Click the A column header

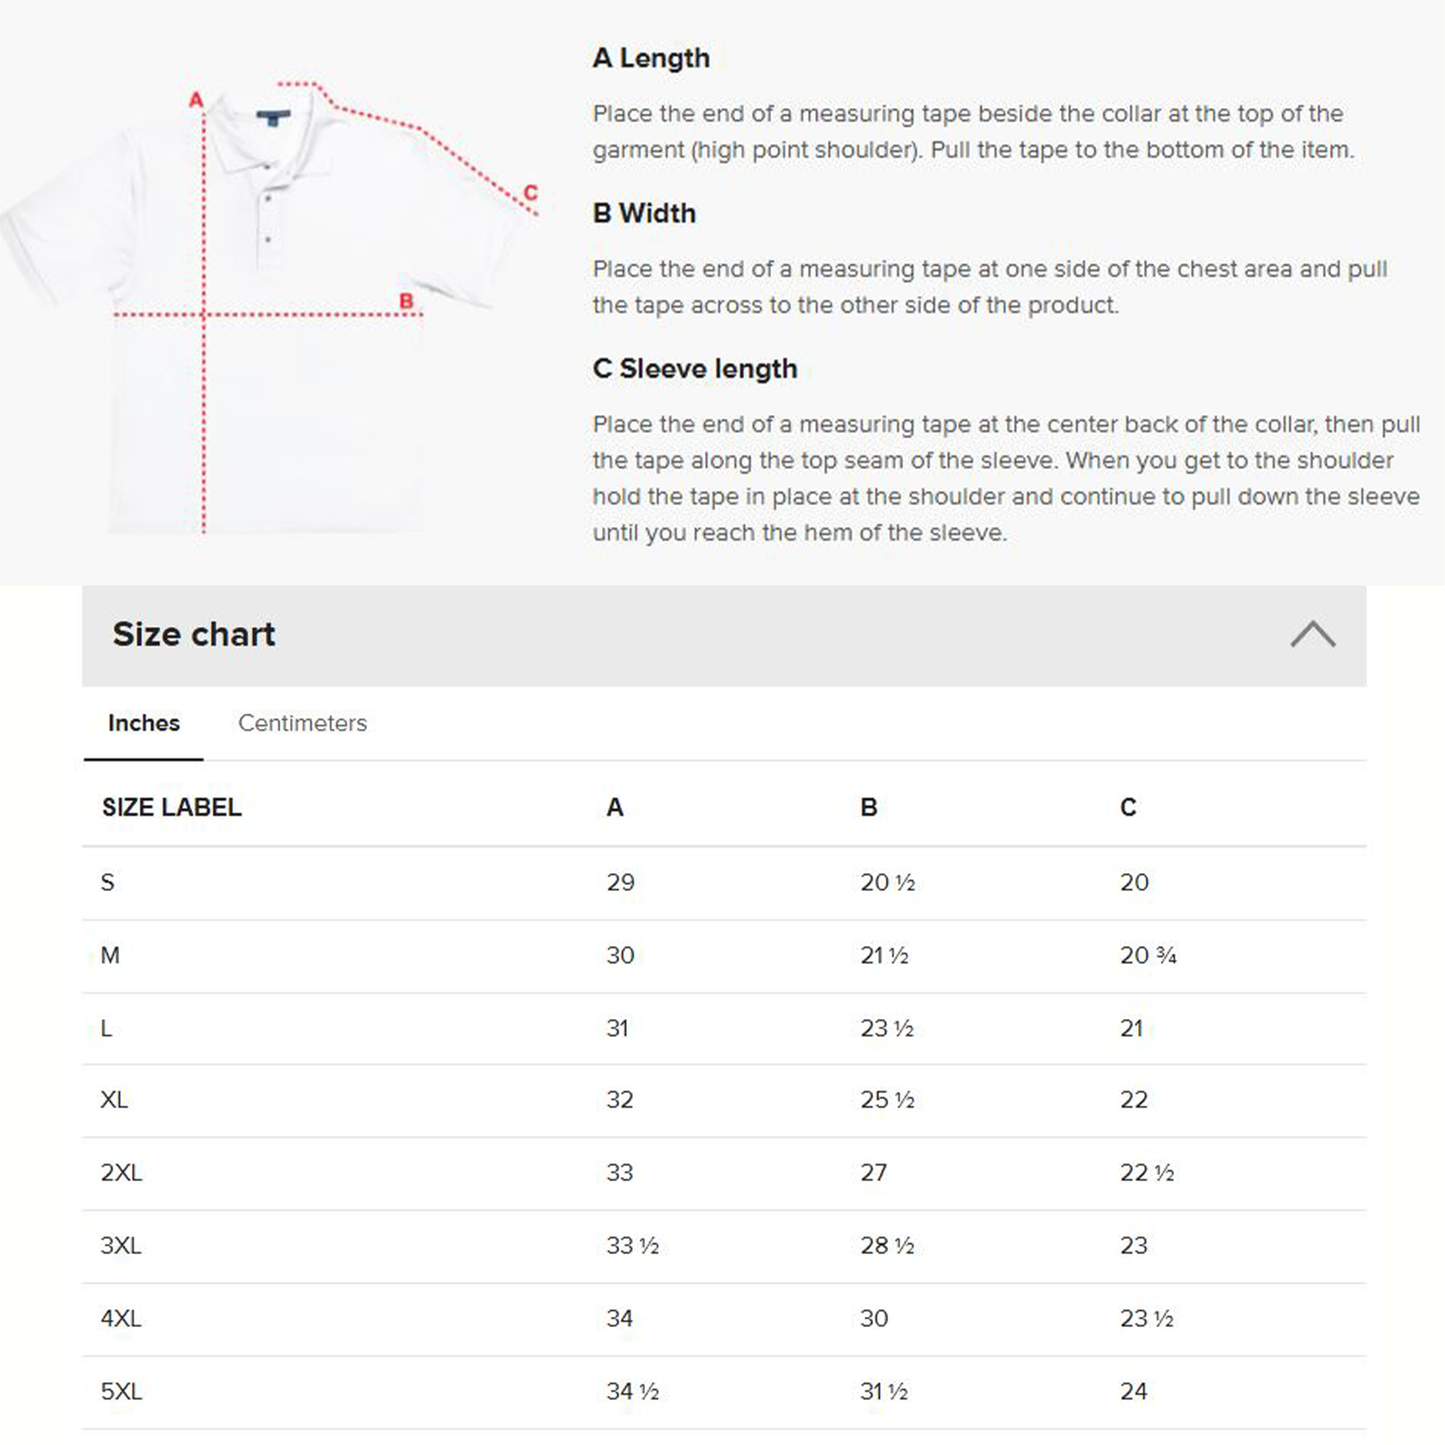[615, 807]
